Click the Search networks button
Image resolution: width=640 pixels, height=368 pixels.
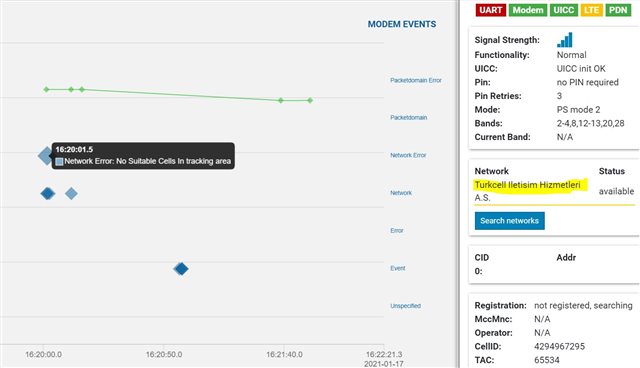(509, 221)
